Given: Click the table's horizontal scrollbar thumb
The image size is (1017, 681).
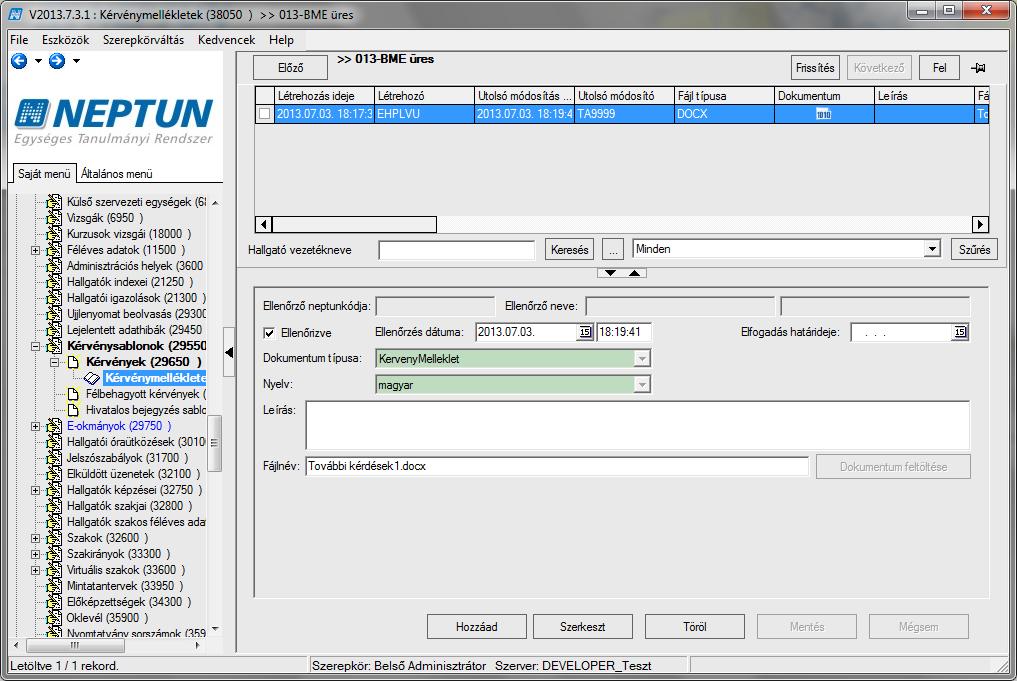Looking at the screenshot, I should (354, 224).
